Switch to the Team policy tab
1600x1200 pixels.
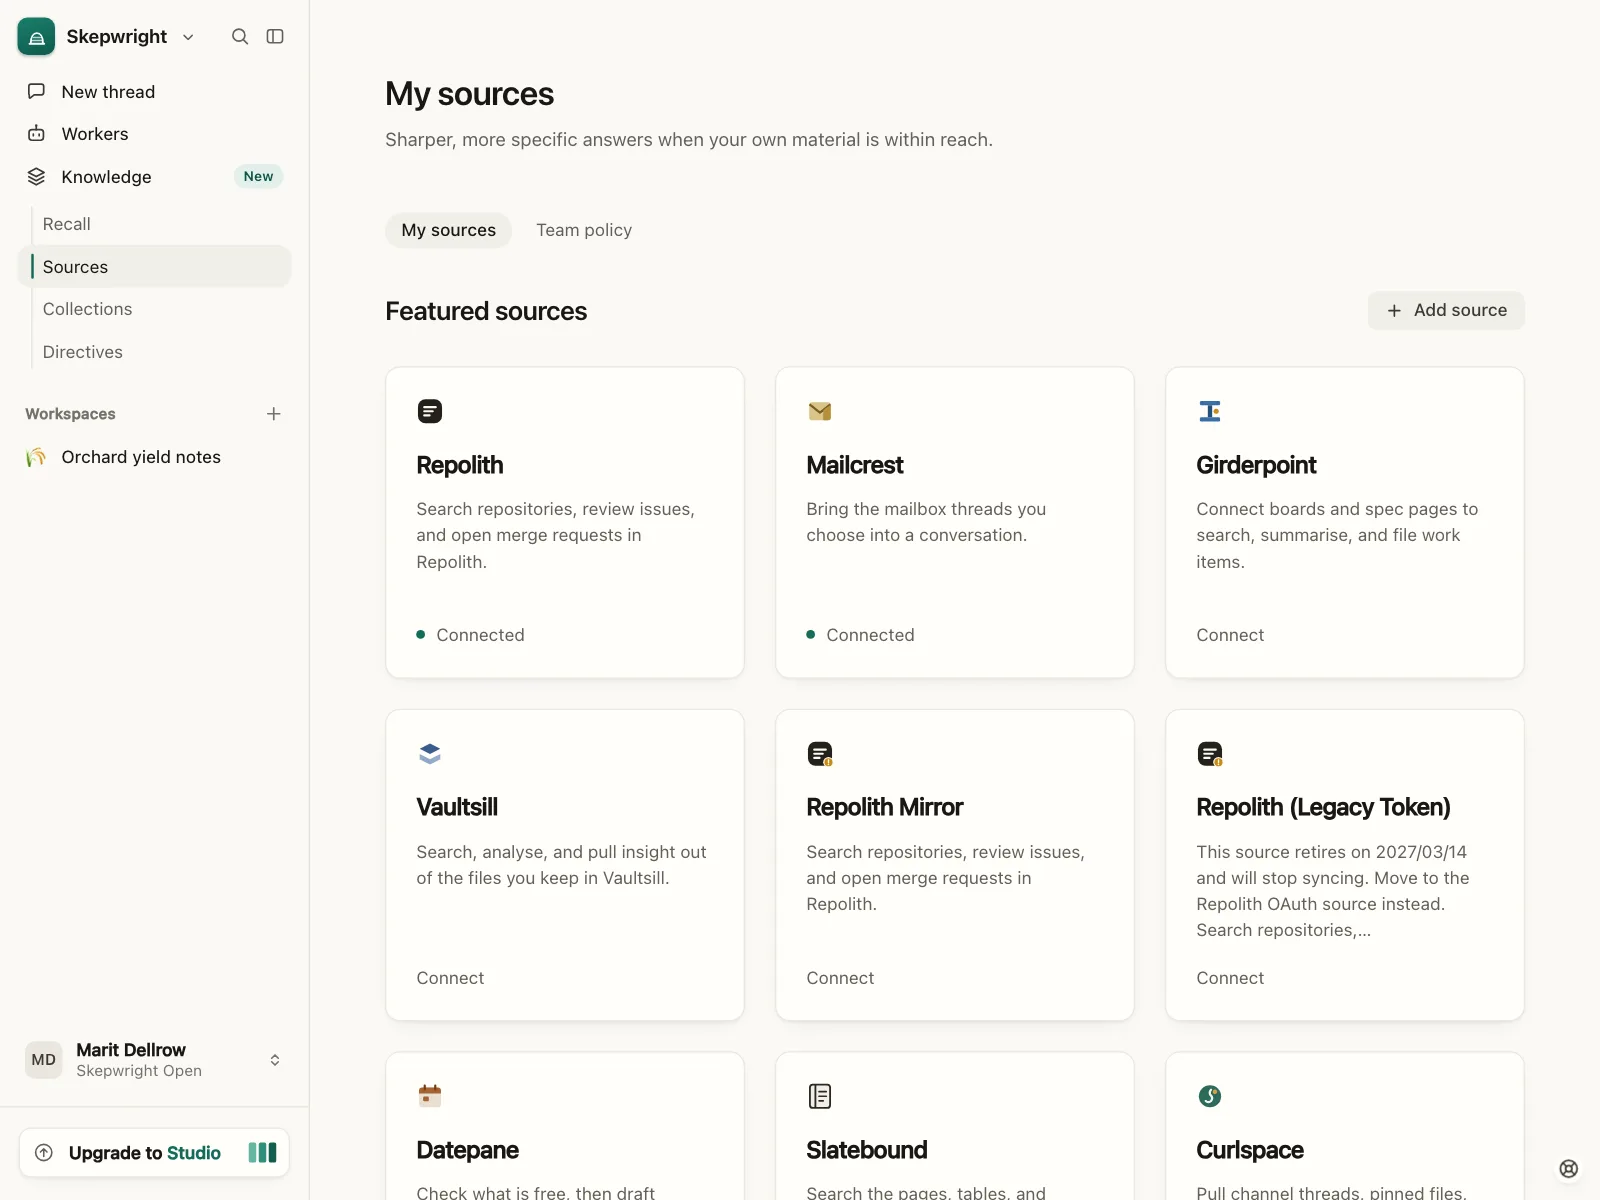[x=584, y=230]
